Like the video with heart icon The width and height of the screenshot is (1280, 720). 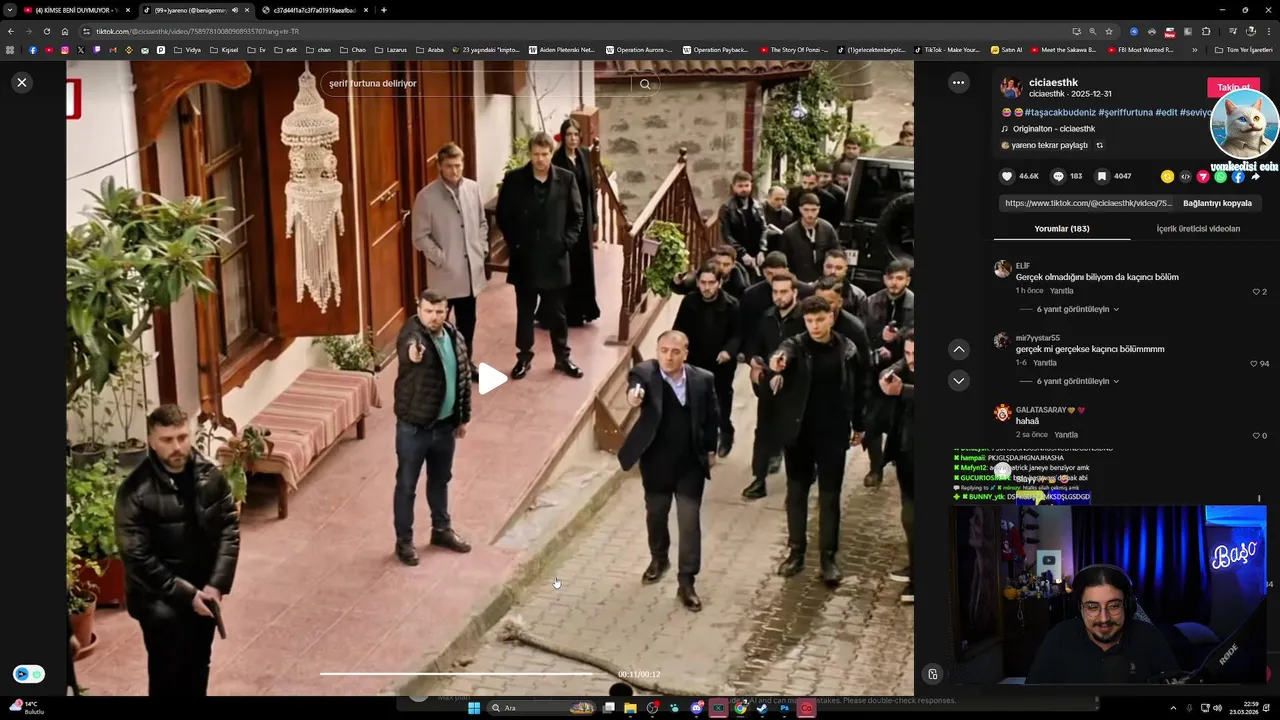pos(1007,176)
